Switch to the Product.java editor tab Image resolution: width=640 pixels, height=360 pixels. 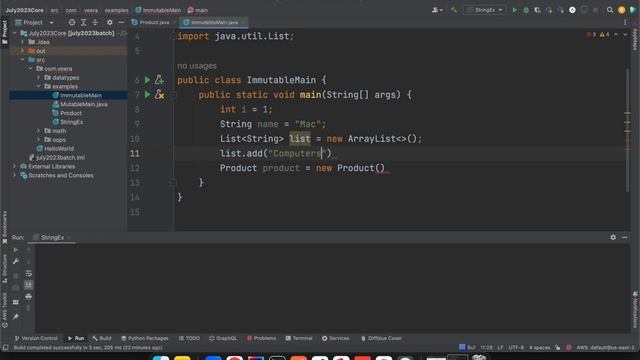click(x=153, y=22)
